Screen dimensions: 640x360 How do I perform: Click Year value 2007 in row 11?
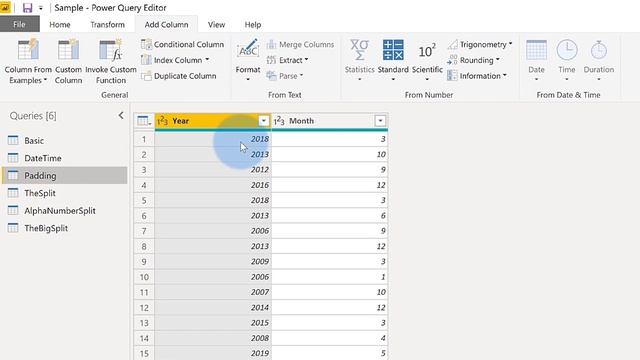pyautogui.click(x=213, y=292)
